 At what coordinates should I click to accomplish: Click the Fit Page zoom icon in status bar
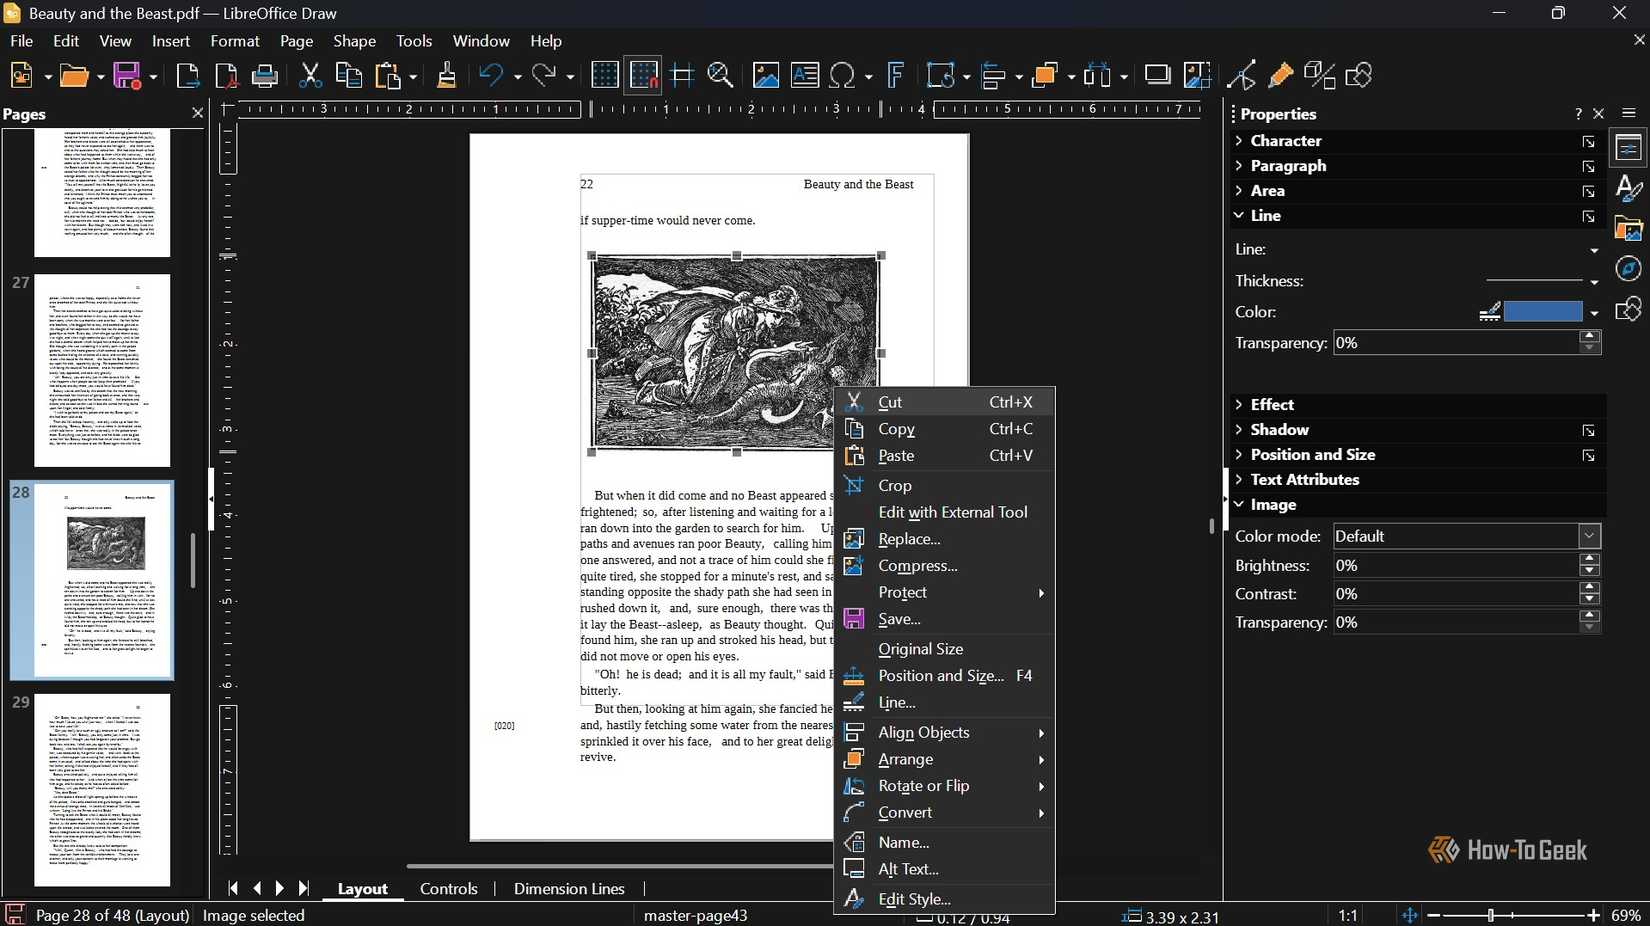(x=1409, y=915)
